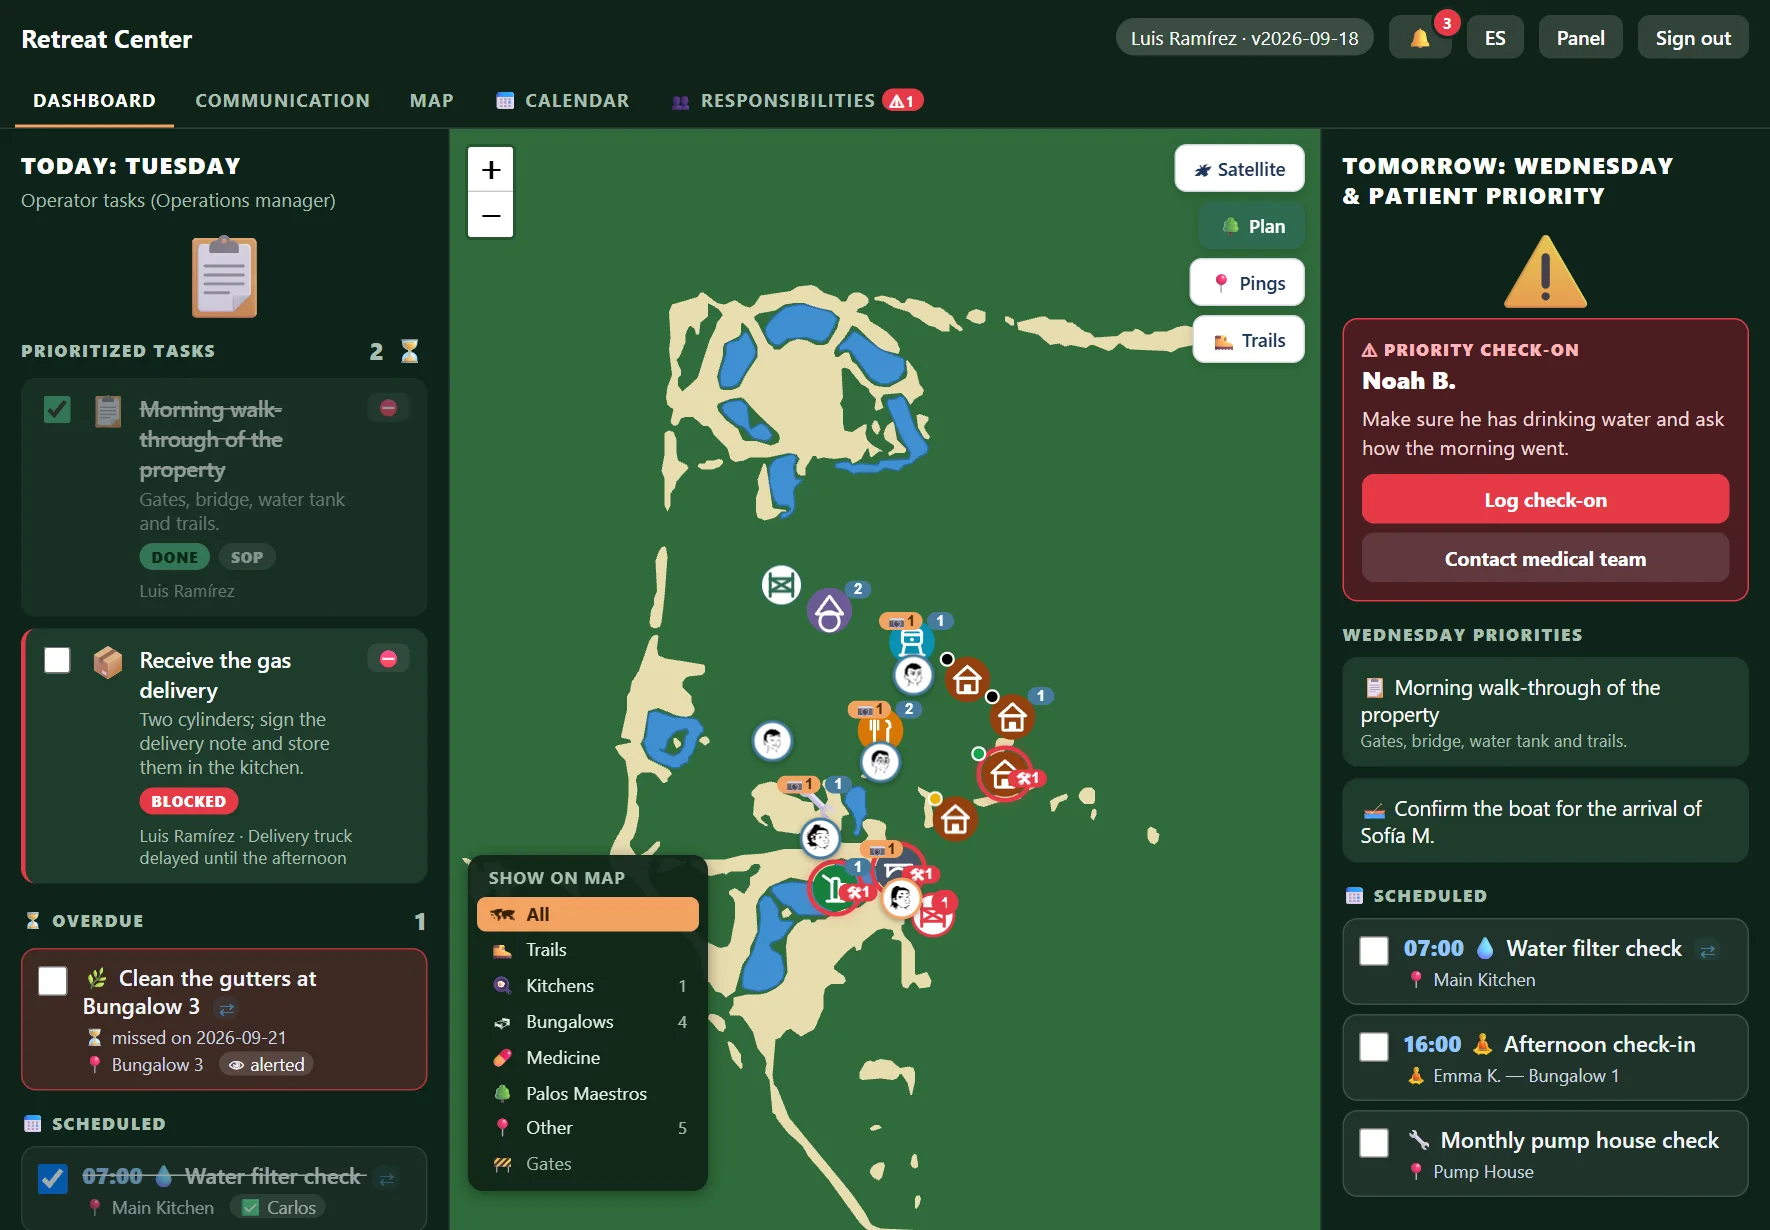Click the red minus icon on Morning walk-through
The image size is (1770, 1230).
click(x=388, y=408)
